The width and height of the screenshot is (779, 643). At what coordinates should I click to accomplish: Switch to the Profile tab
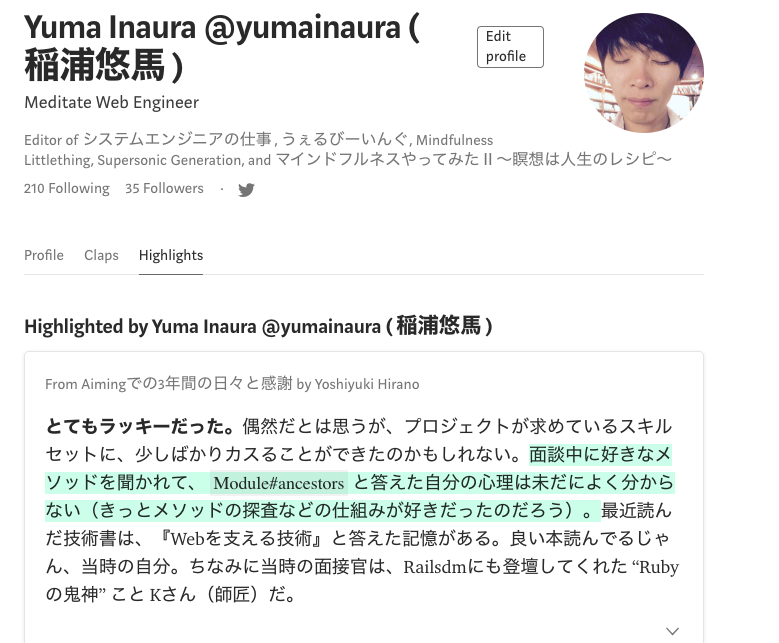tap(44, 255)
